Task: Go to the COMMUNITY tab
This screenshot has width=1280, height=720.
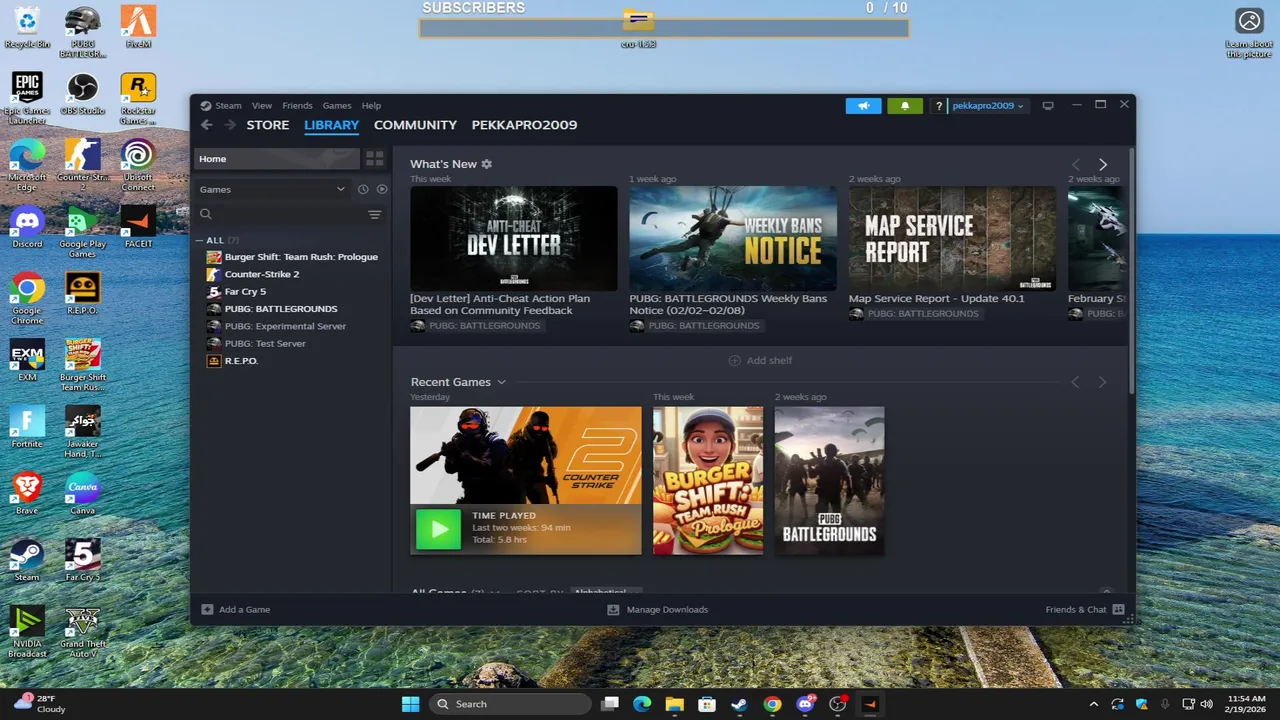Action: click(x=415, y=125)
